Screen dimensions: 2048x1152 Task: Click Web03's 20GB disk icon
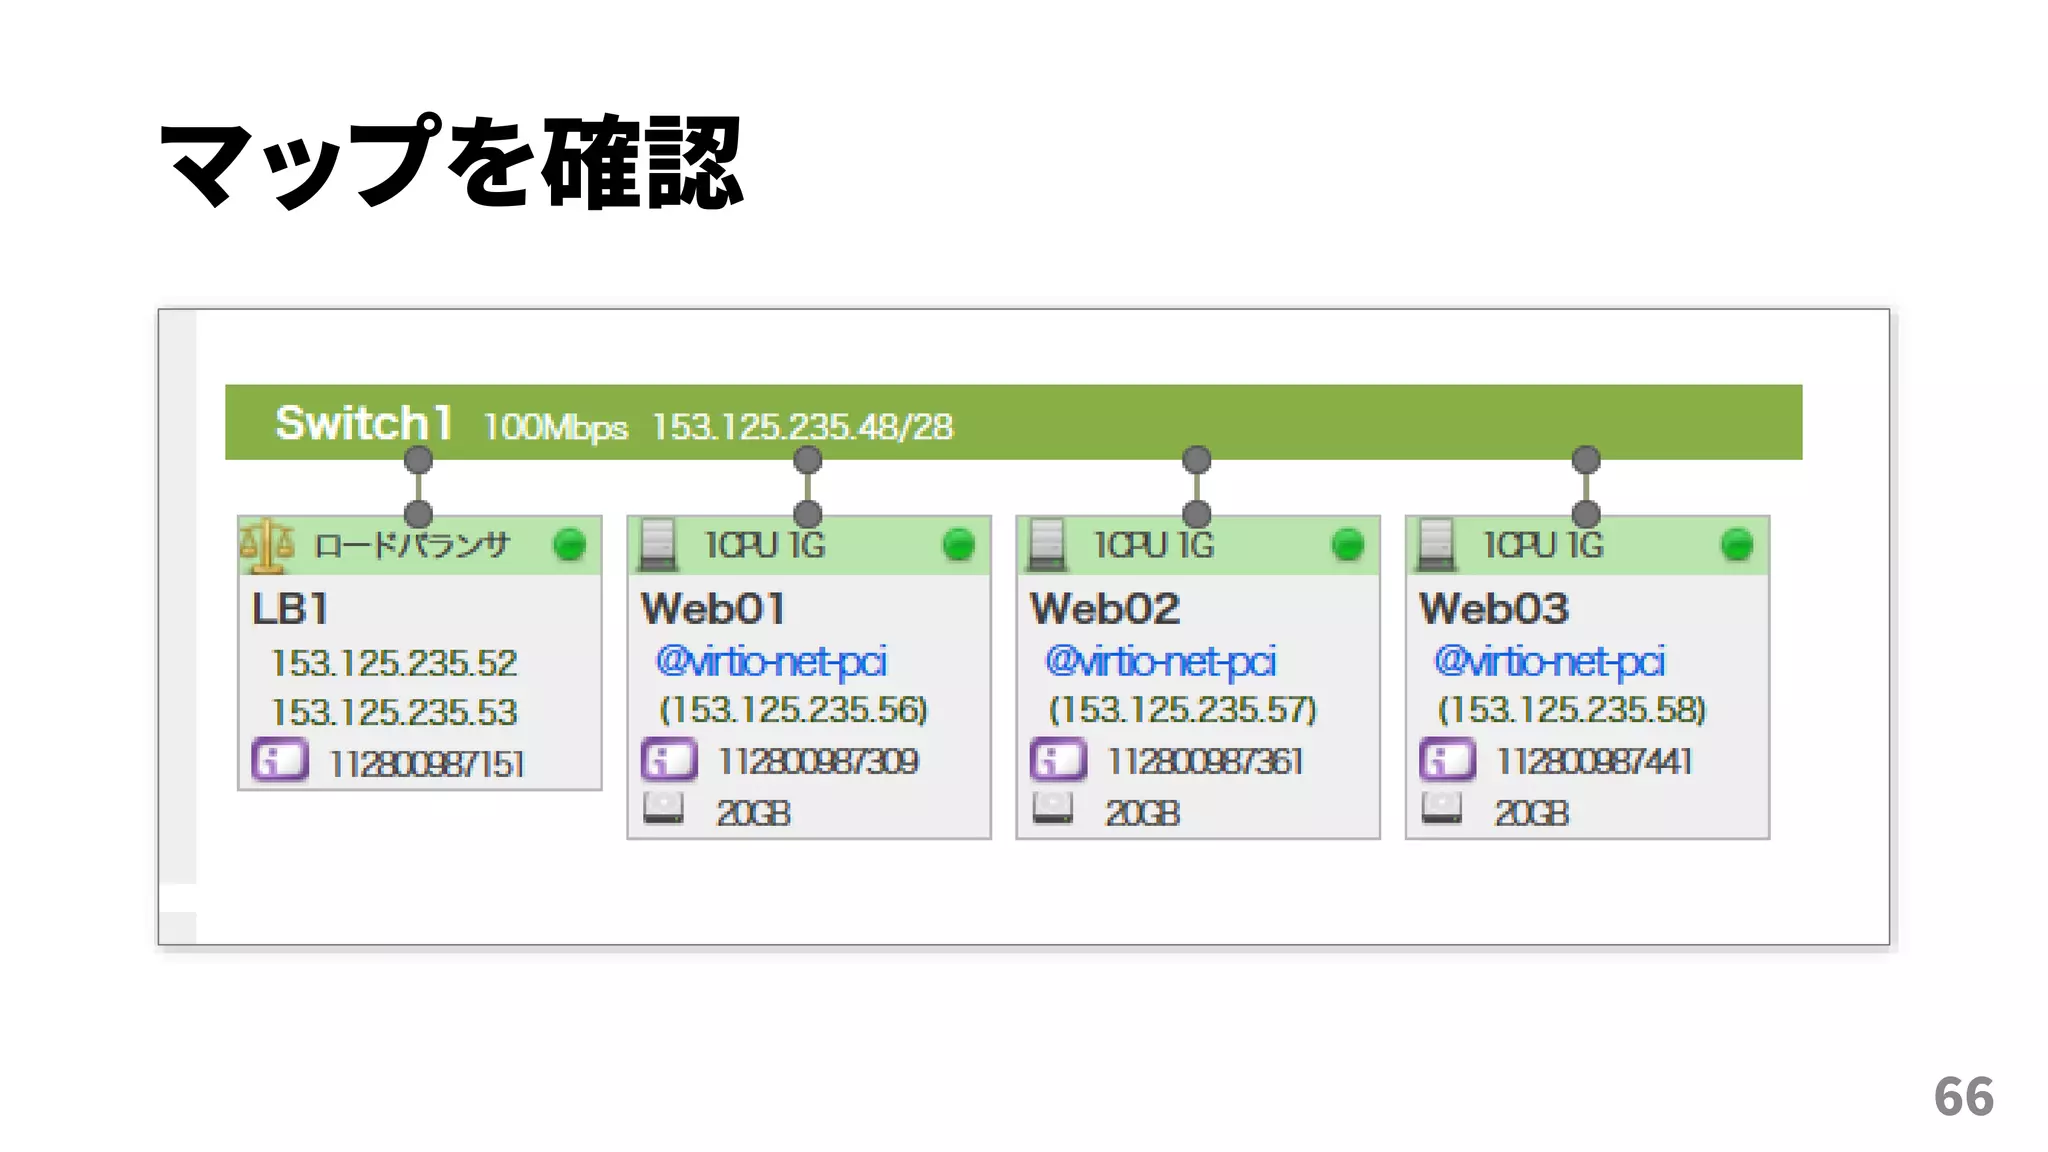[x=1442, y=808]
